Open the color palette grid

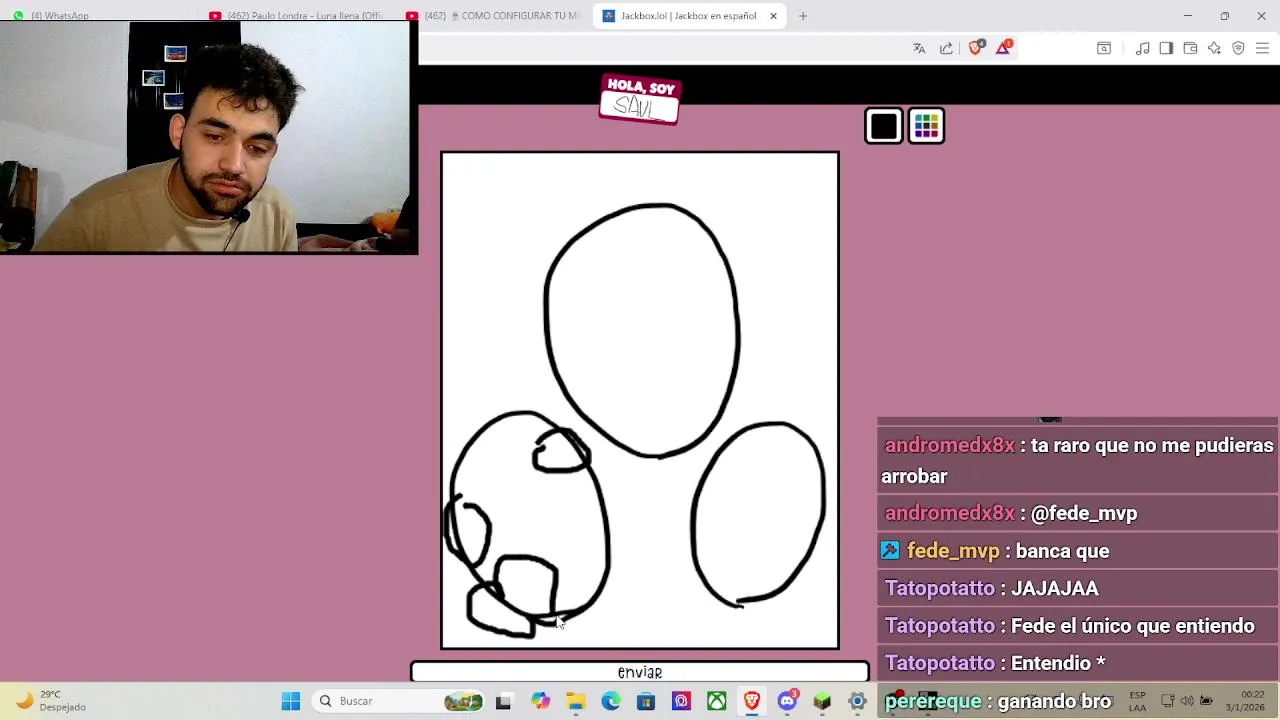[x=926, y=126]
